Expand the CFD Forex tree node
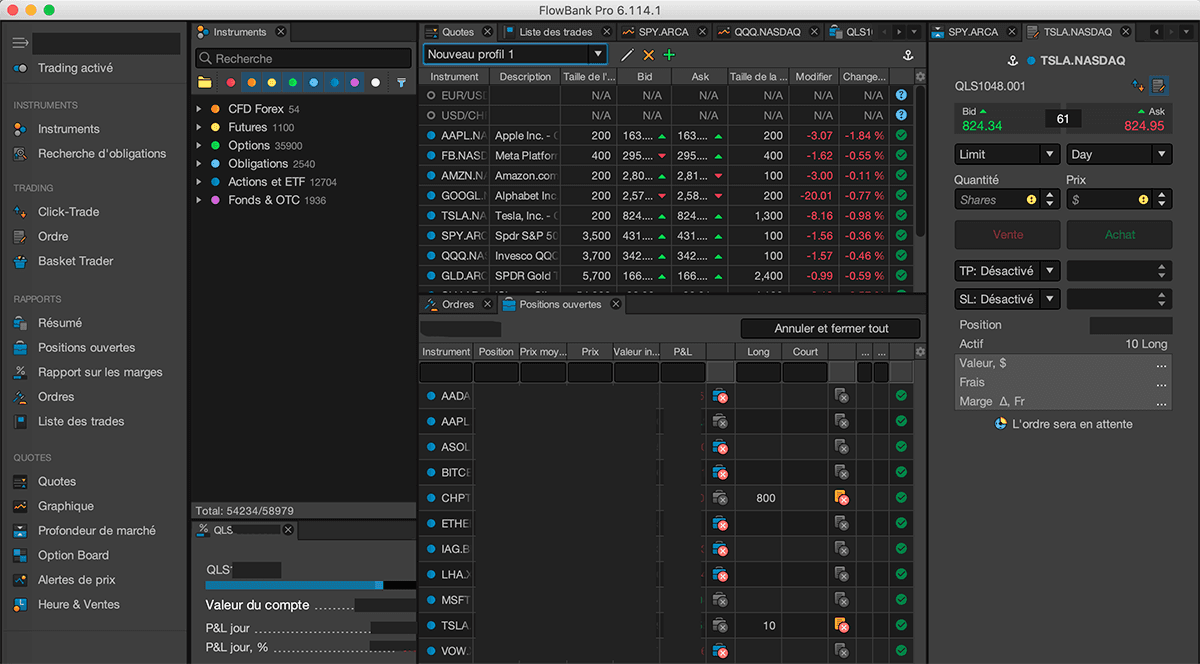Screen dimensions: 1200x664 (199, 109)
